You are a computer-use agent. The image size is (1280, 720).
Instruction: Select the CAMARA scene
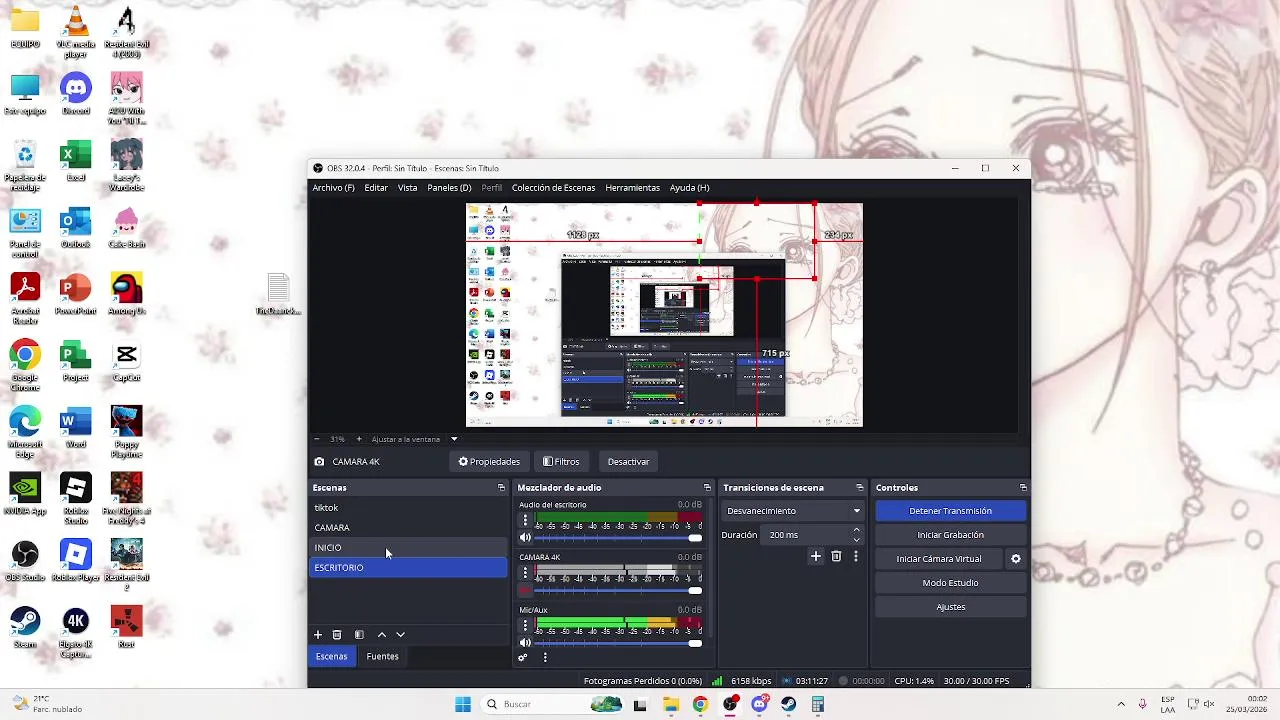pos(409,528)
